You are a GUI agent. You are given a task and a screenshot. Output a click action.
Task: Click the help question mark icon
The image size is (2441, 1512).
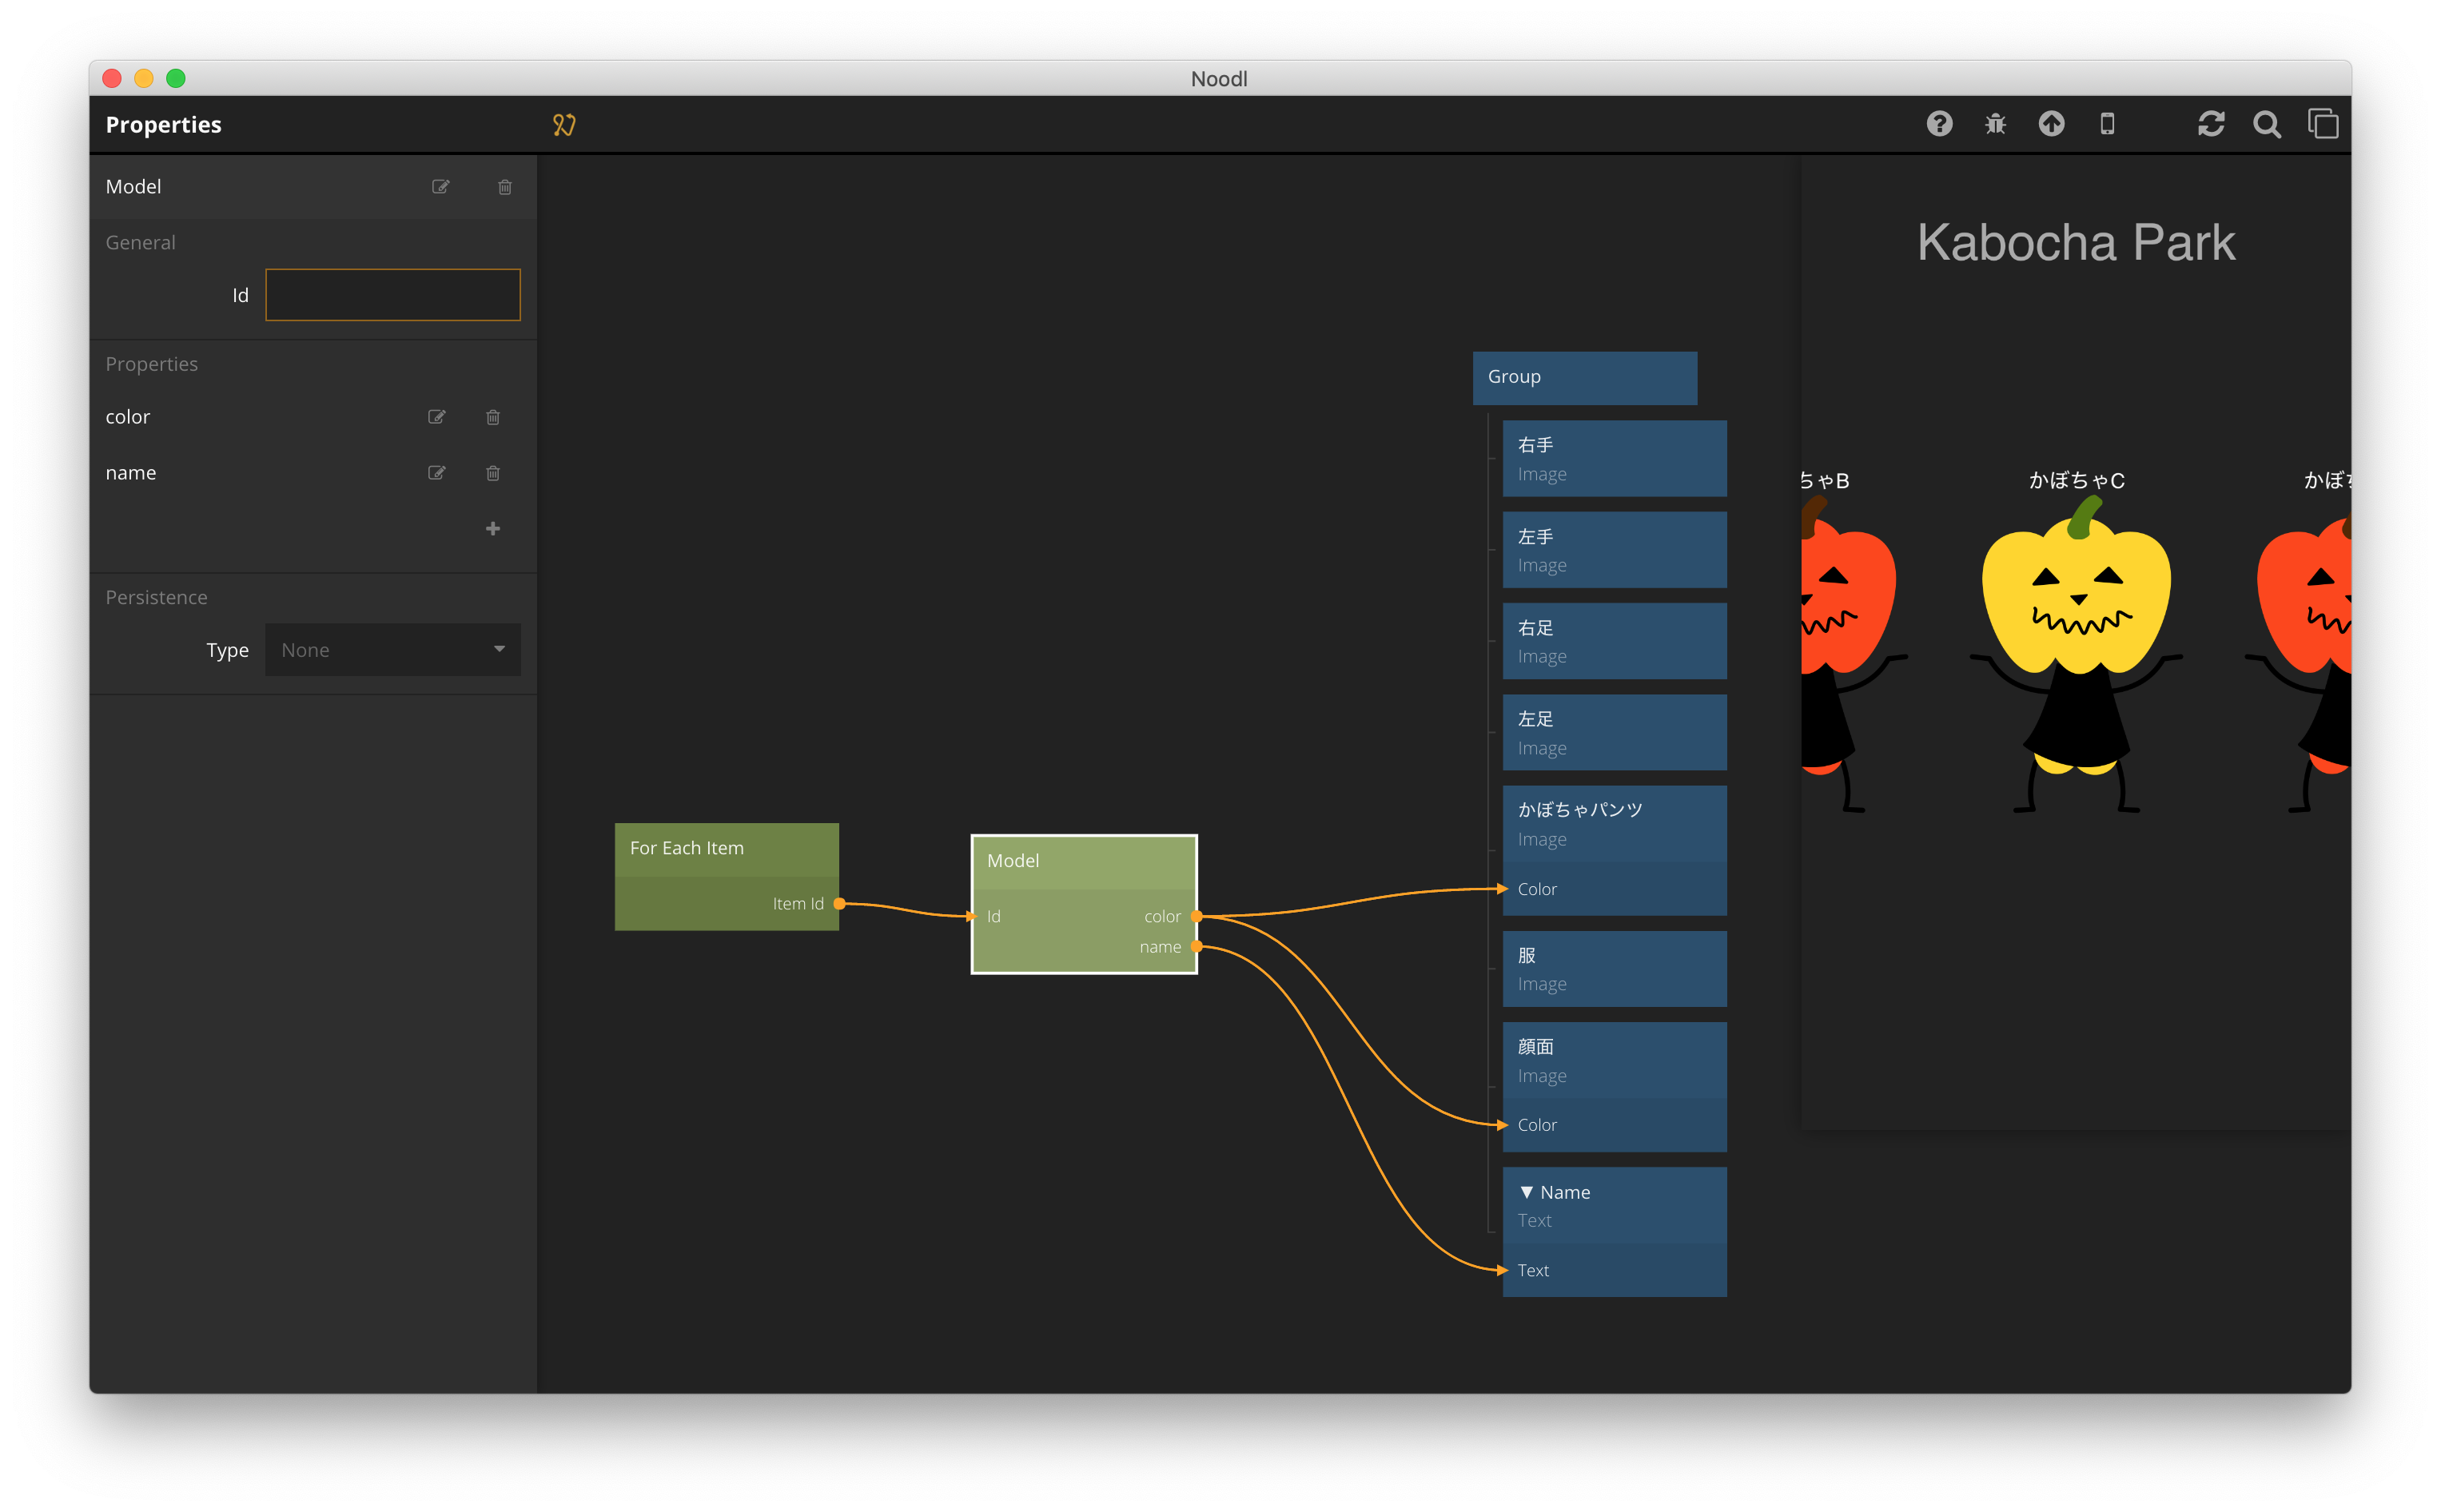[x=1939, y=124]
